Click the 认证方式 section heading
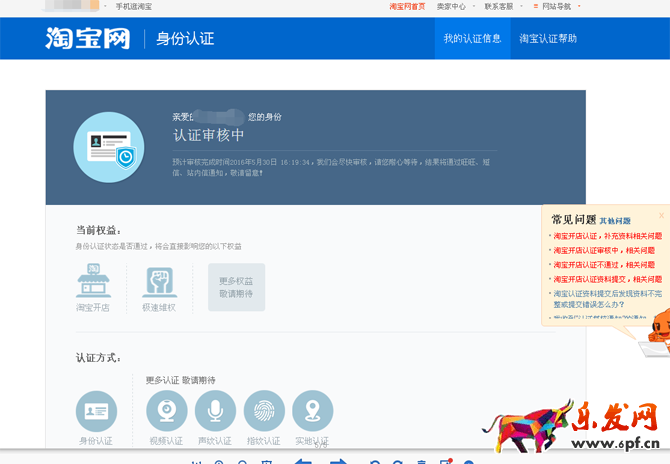This screenshot has width=670, height=464. [x=98, y=358]
